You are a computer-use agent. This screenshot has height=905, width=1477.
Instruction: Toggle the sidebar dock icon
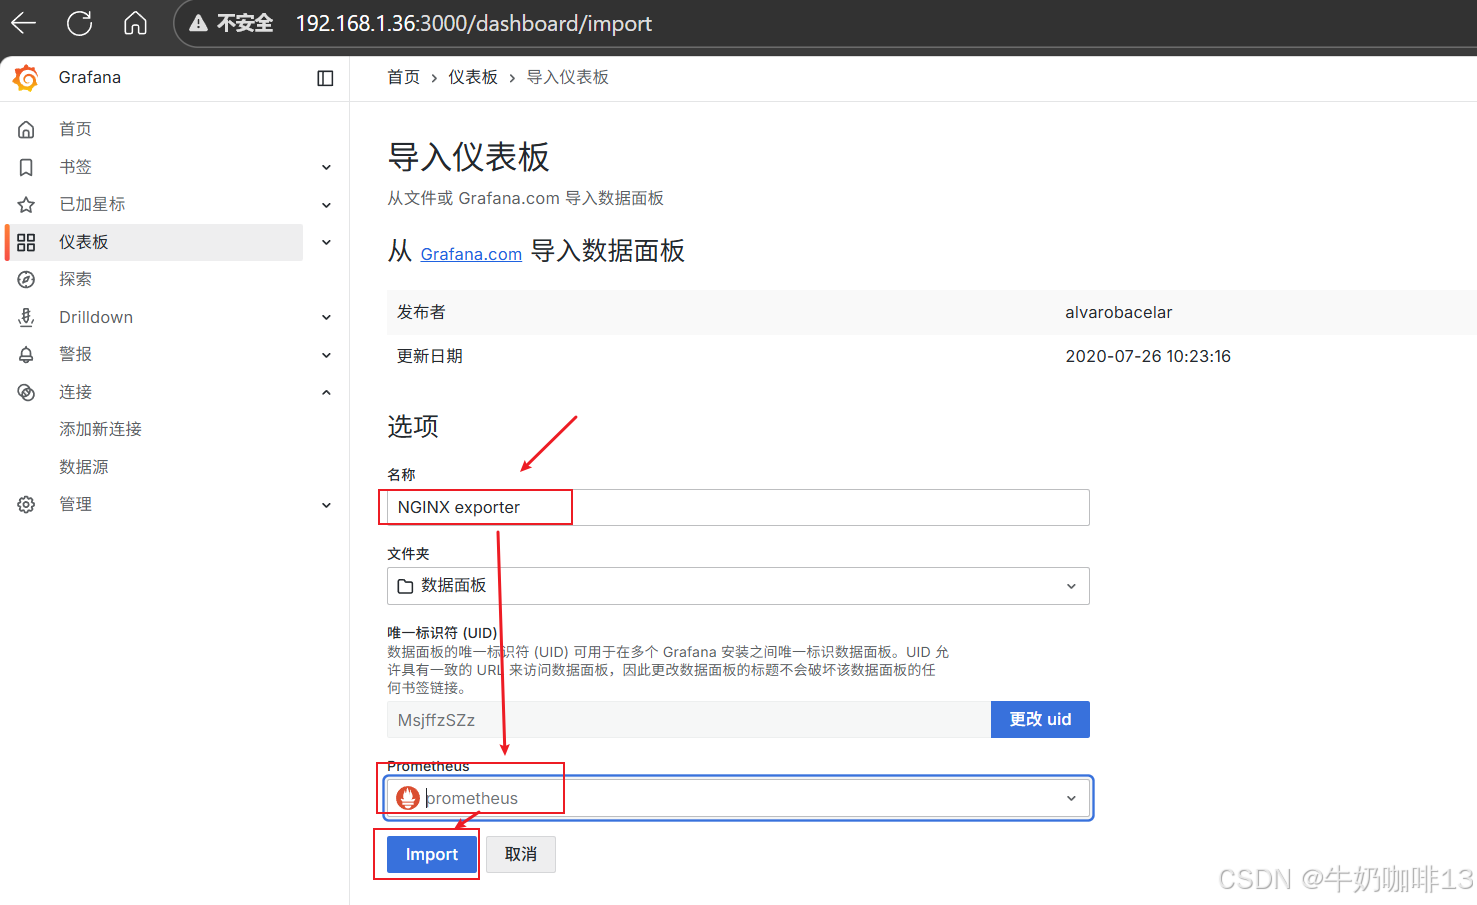pos(325,78)
